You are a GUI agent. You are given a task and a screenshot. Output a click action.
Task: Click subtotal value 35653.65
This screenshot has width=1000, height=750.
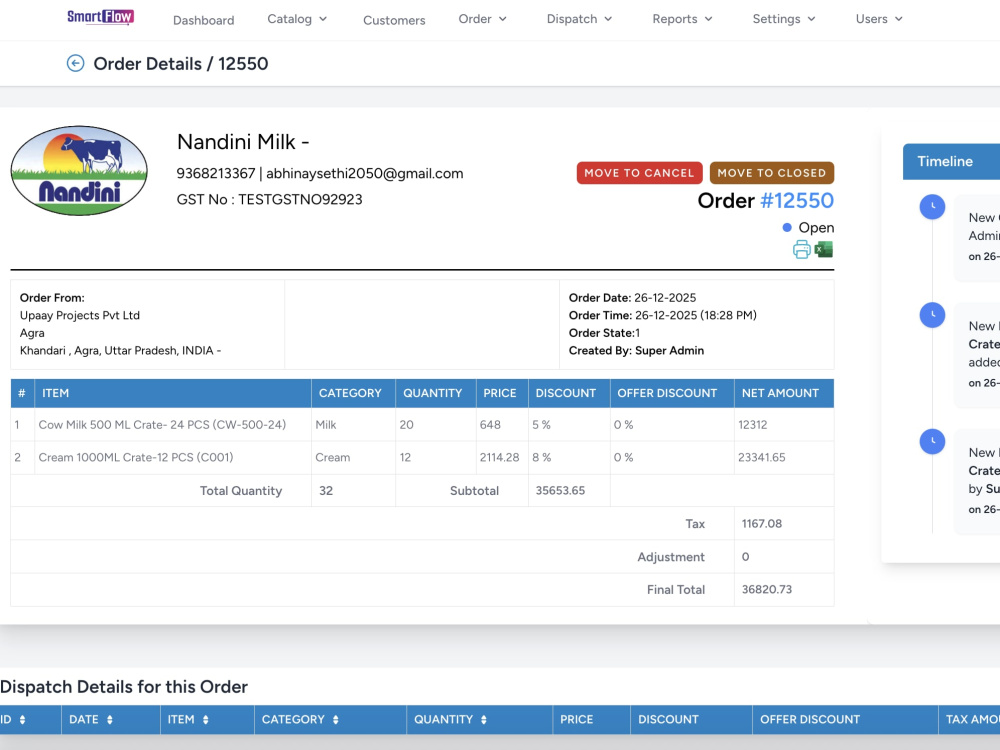point(560,490)
